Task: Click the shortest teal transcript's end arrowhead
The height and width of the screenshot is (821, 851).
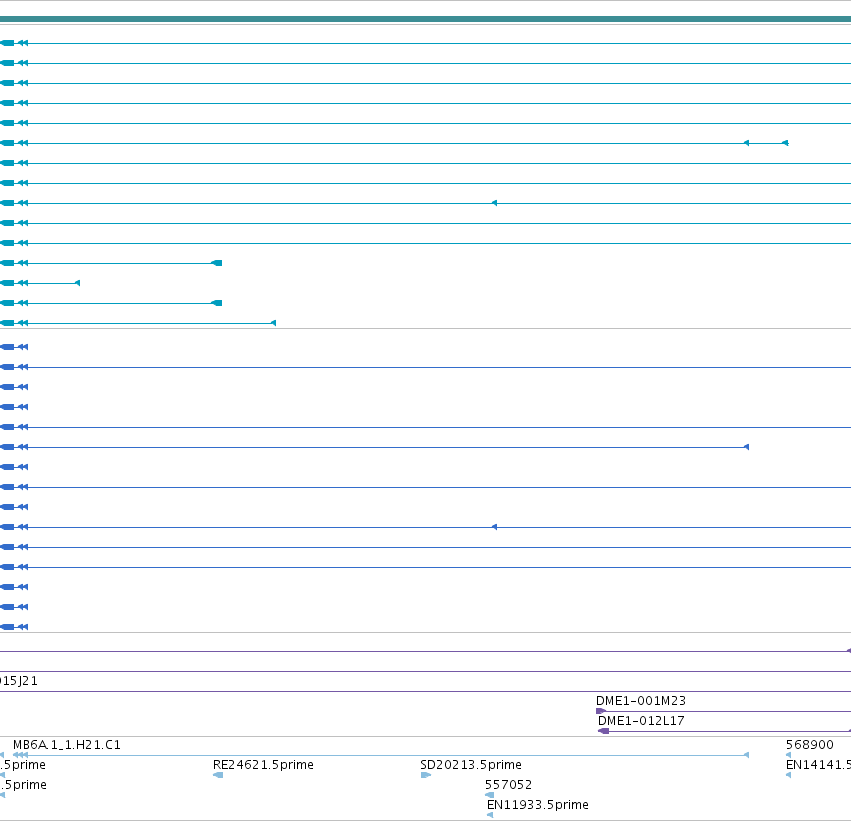Action: coord(78,283)
